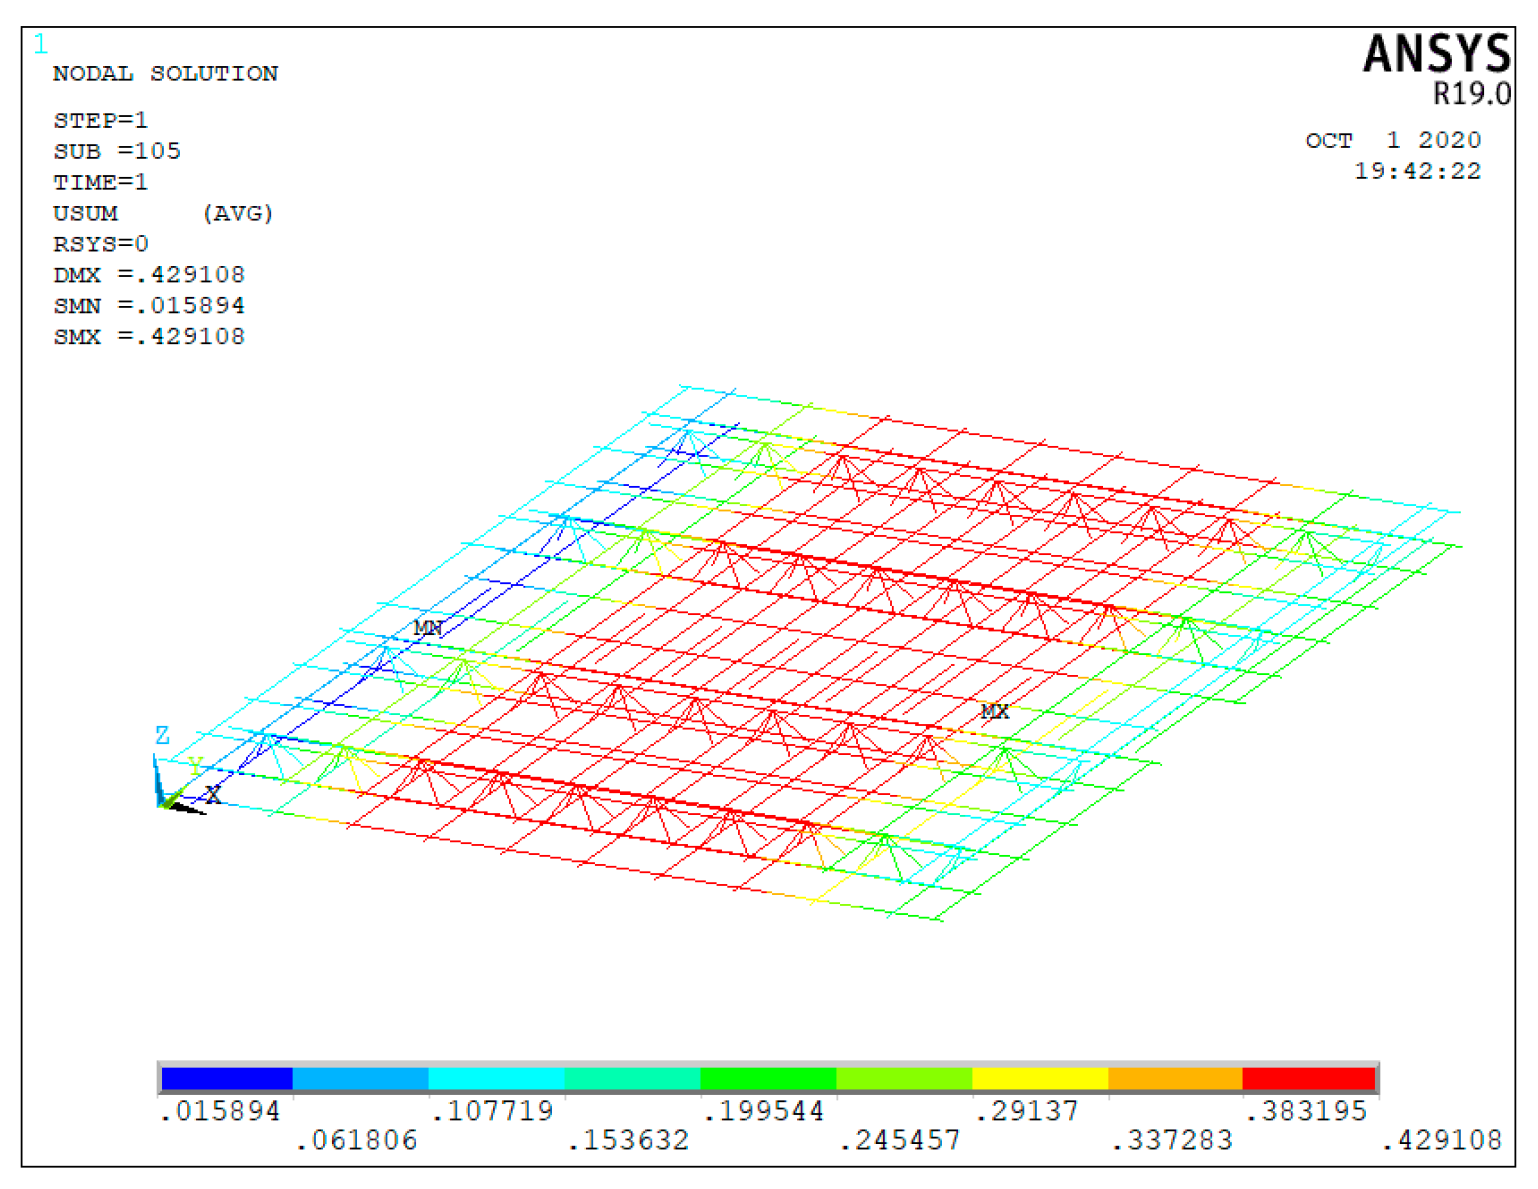Click the window number 1 label
Image resolution: width=1538 pixels, height=1189 pixels.
[40, 45]
